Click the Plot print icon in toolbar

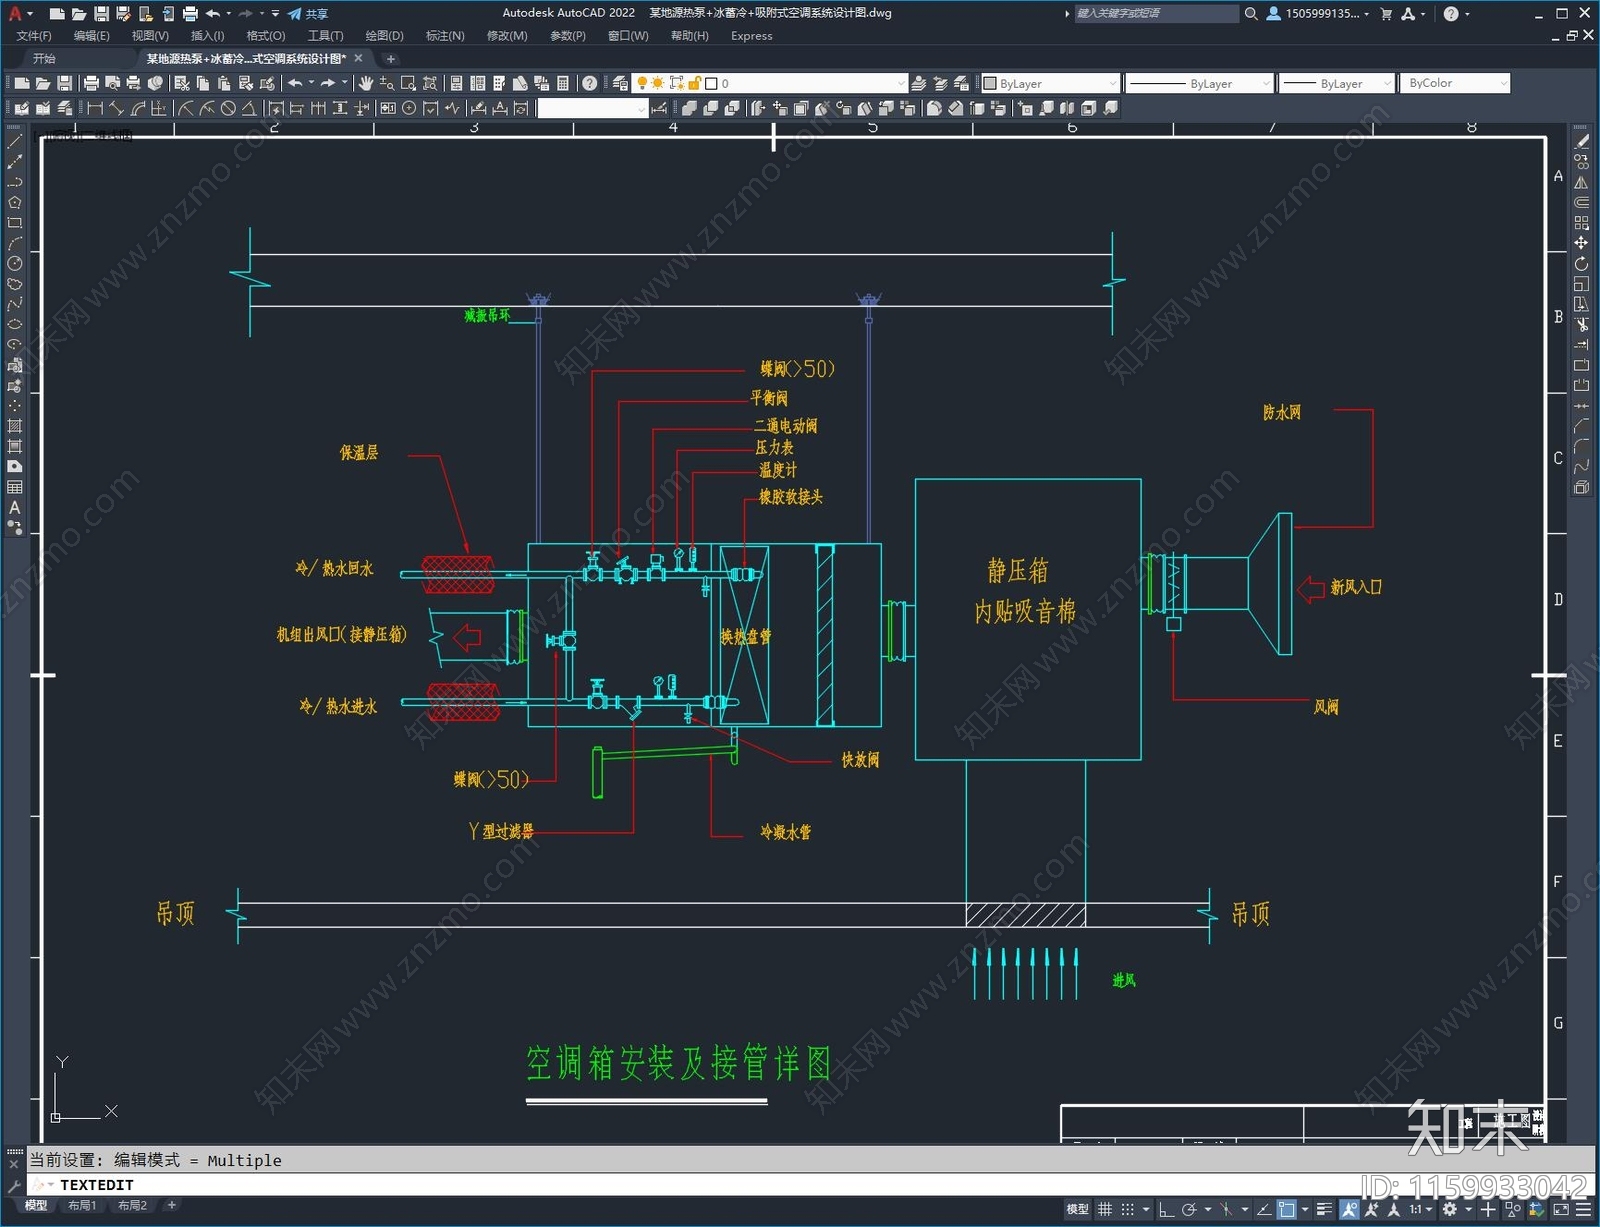pos(91,83)
